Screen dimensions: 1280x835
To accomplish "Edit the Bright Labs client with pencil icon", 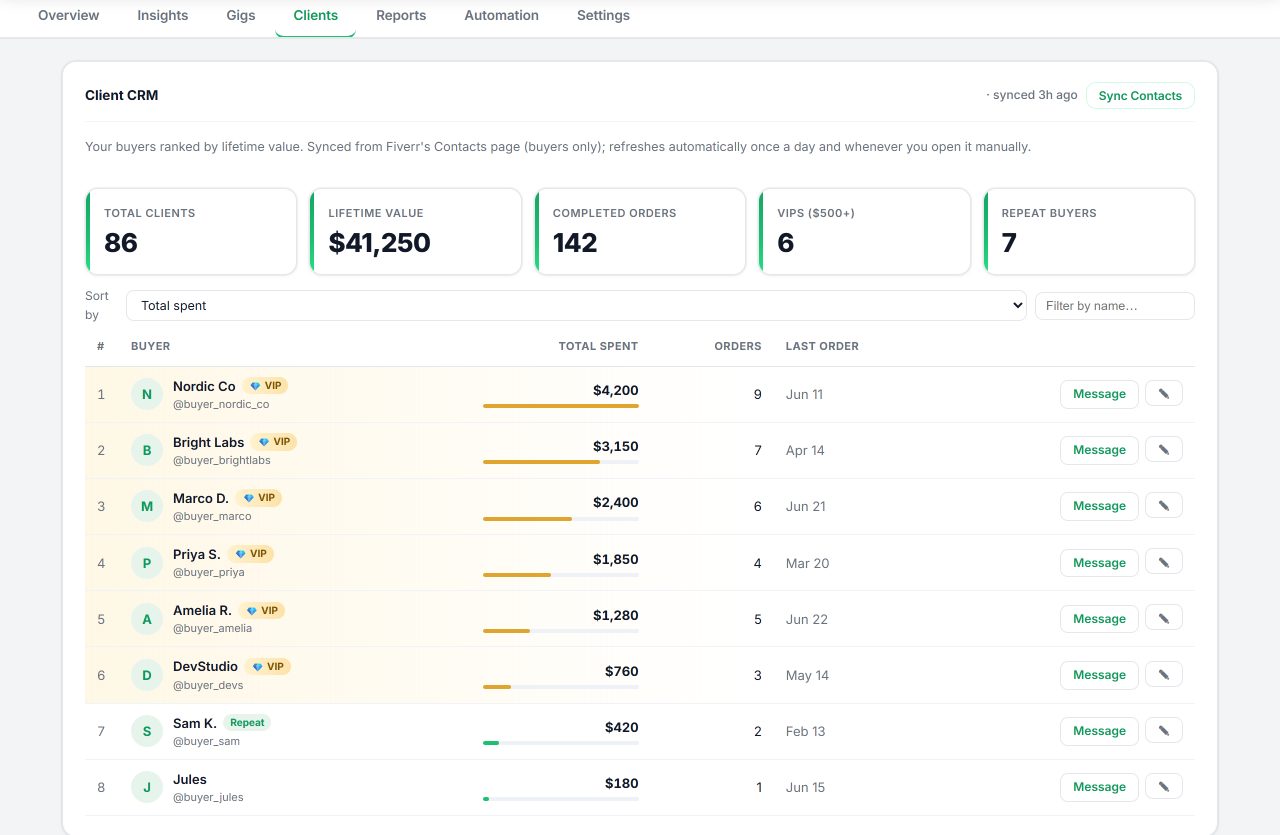I will pos(1164,449).
